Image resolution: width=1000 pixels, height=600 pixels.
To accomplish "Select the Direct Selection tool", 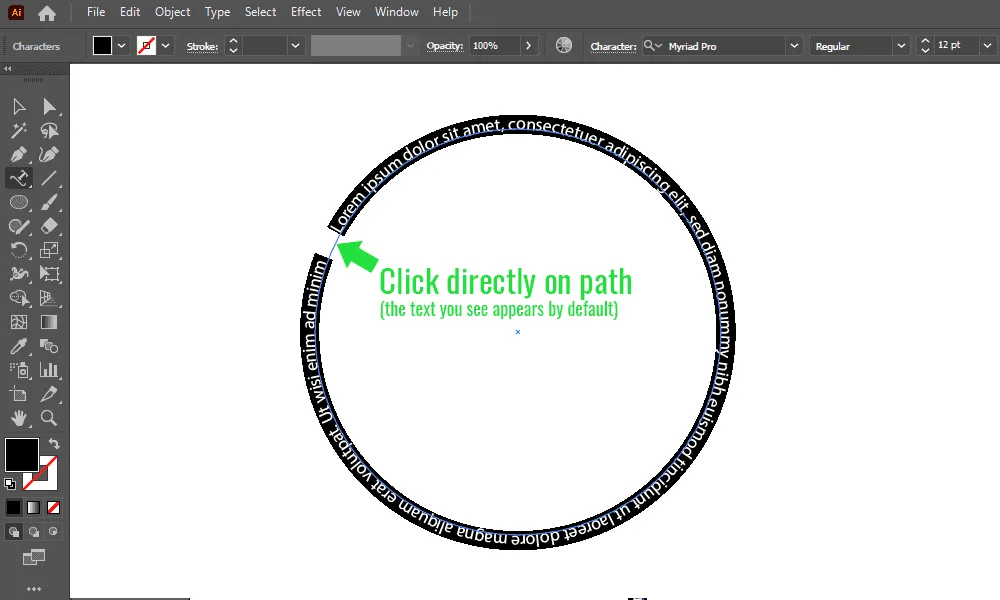I will pyautogui.click(x=49, y=106).
